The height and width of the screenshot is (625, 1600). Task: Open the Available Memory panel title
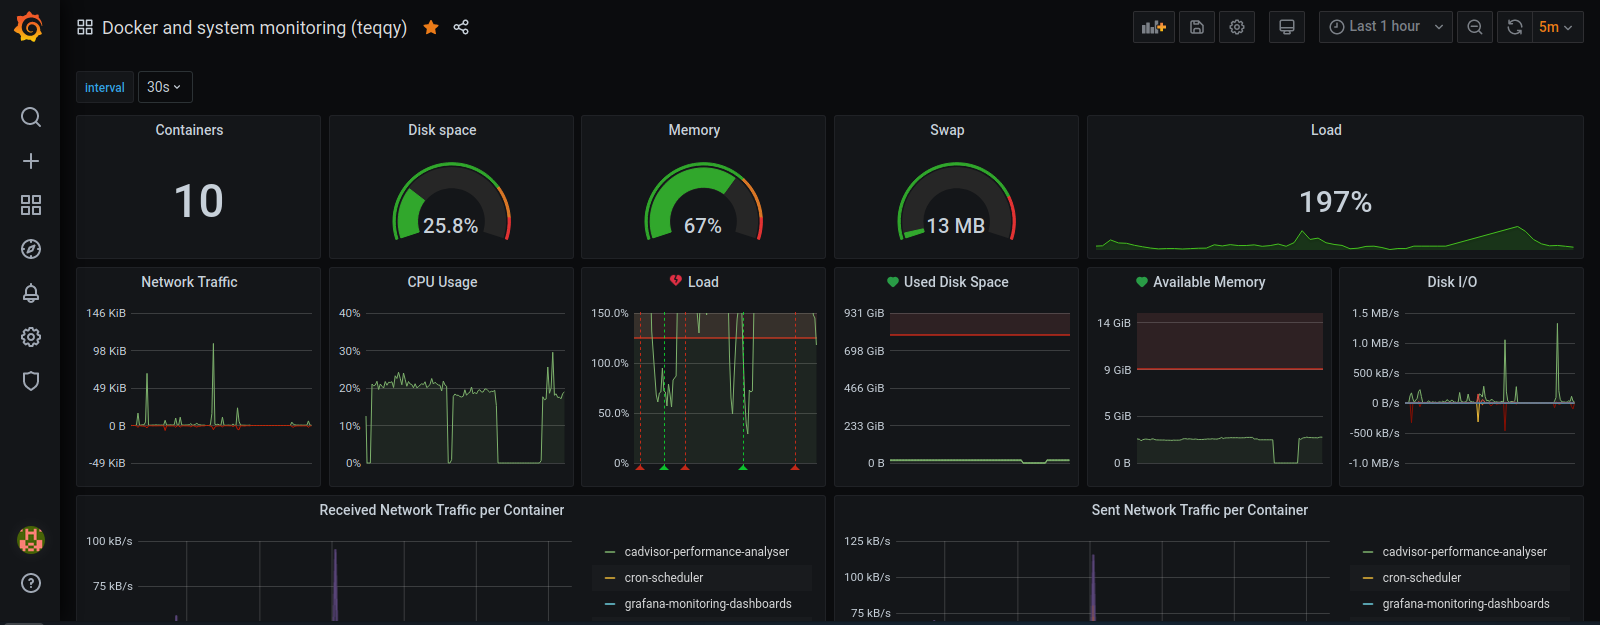tap(1209, 282)
